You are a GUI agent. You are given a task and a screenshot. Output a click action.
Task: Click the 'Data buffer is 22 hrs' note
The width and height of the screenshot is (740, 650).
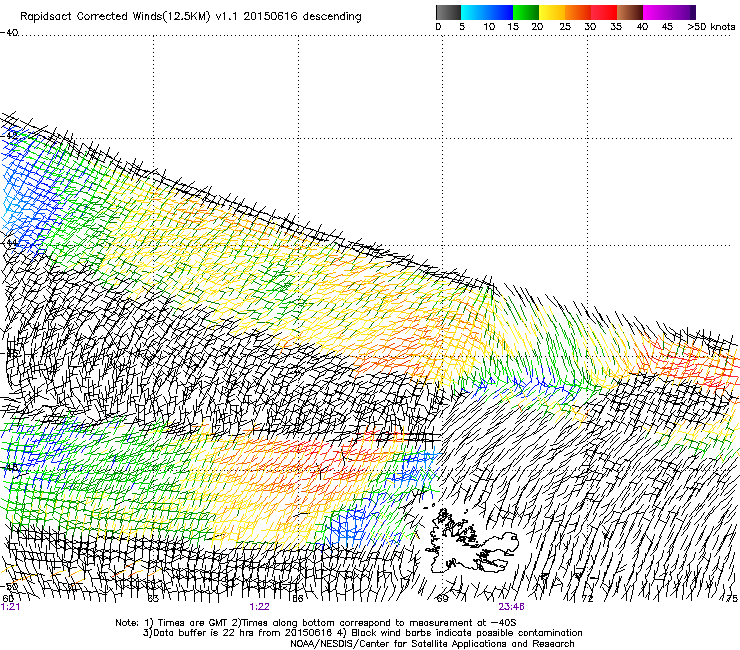tap(362, 633)
